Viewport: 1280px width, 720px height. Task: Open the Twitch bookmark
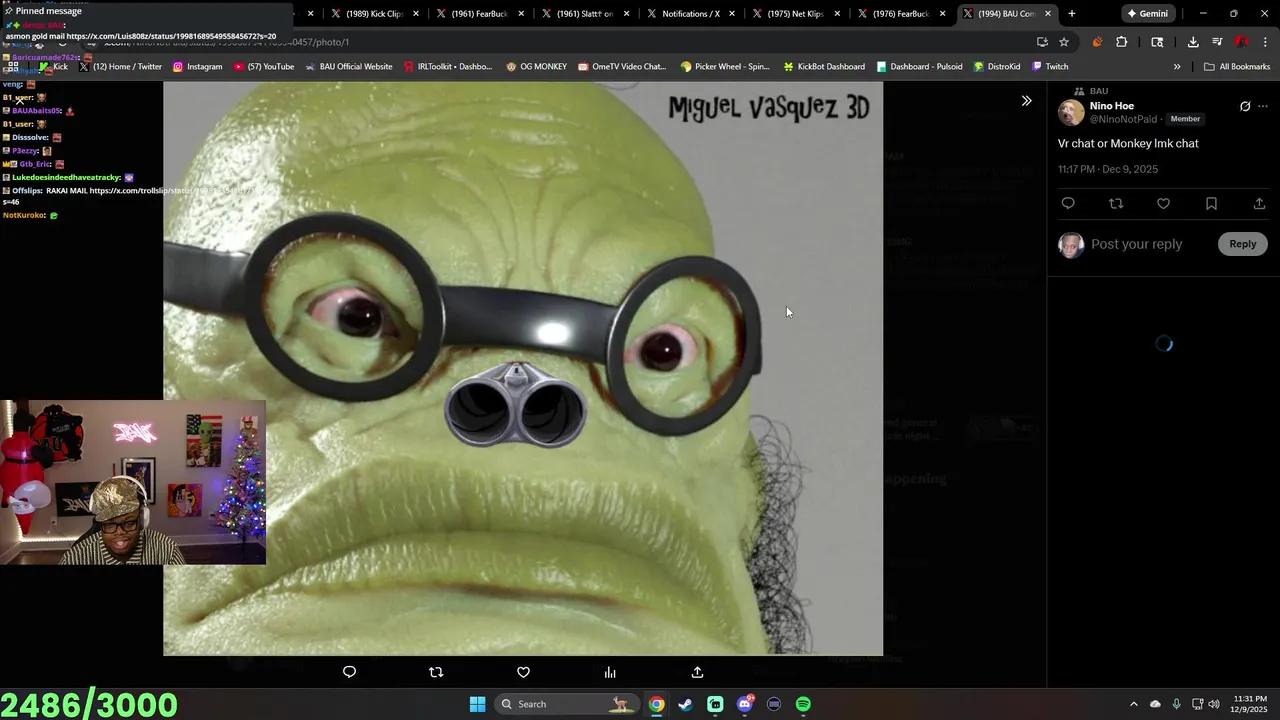(x=1050, y=66)
